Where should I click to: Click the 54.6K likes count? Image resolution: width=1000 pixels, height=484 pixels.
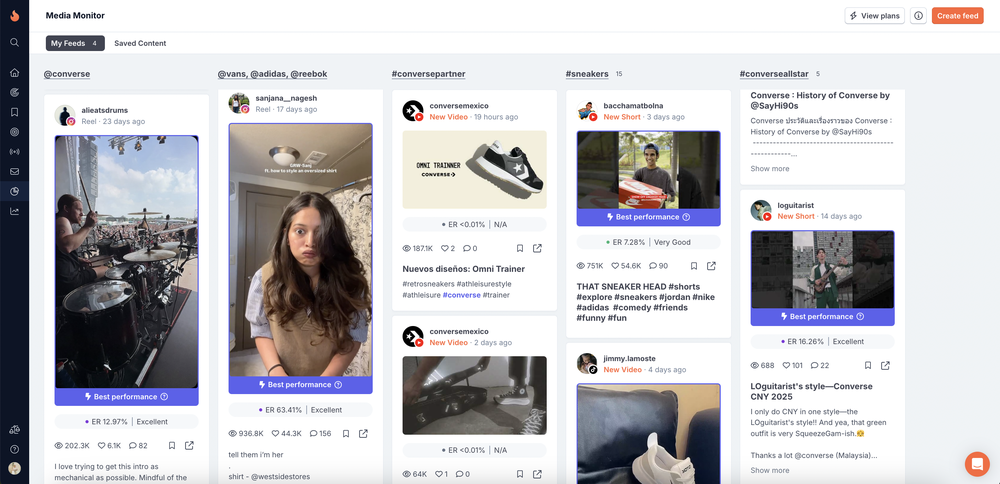pyautogui.click(x=626, y=266)
